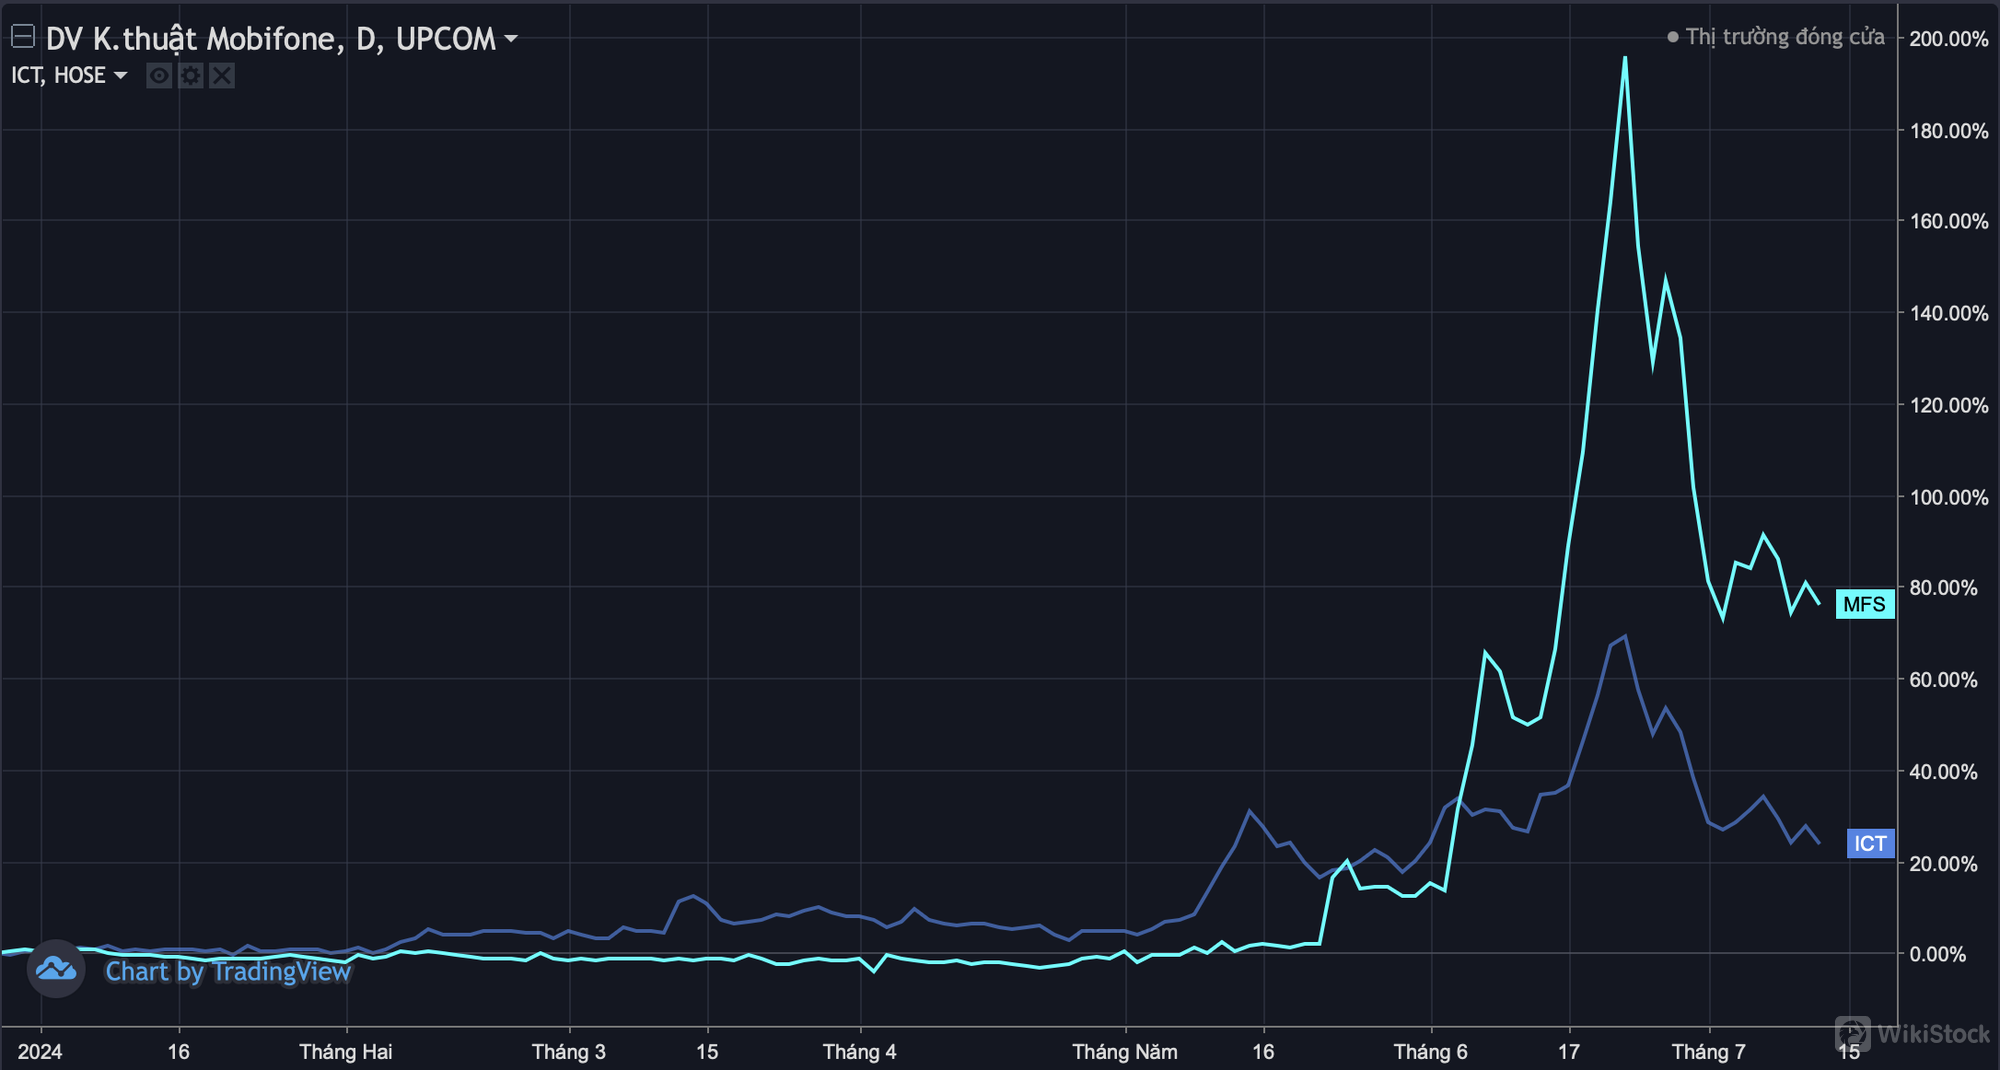The image size is (2000, 1070).
Task: Click the market closed status dot
Action: 1673,37
